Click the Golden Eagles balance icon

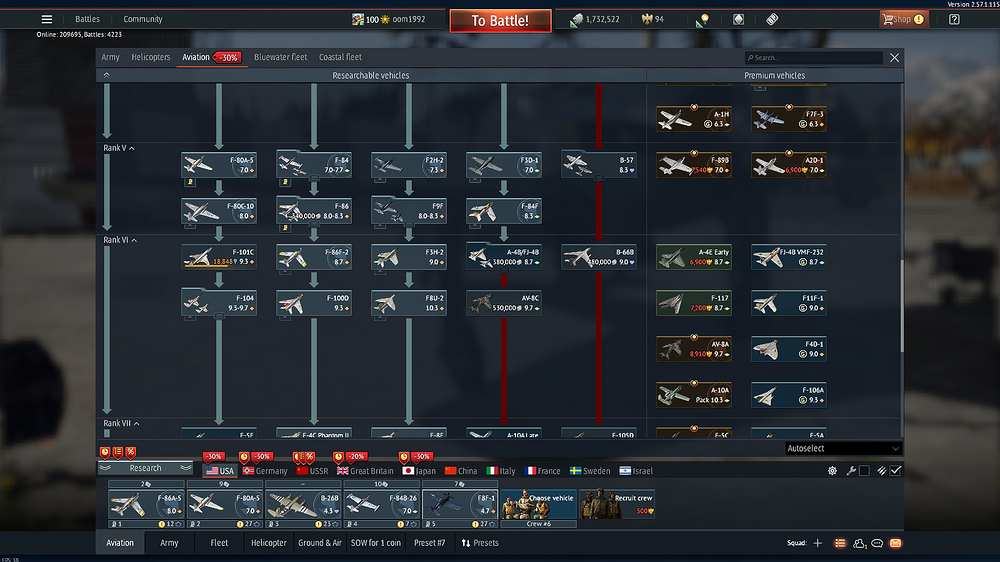point(647,19)
